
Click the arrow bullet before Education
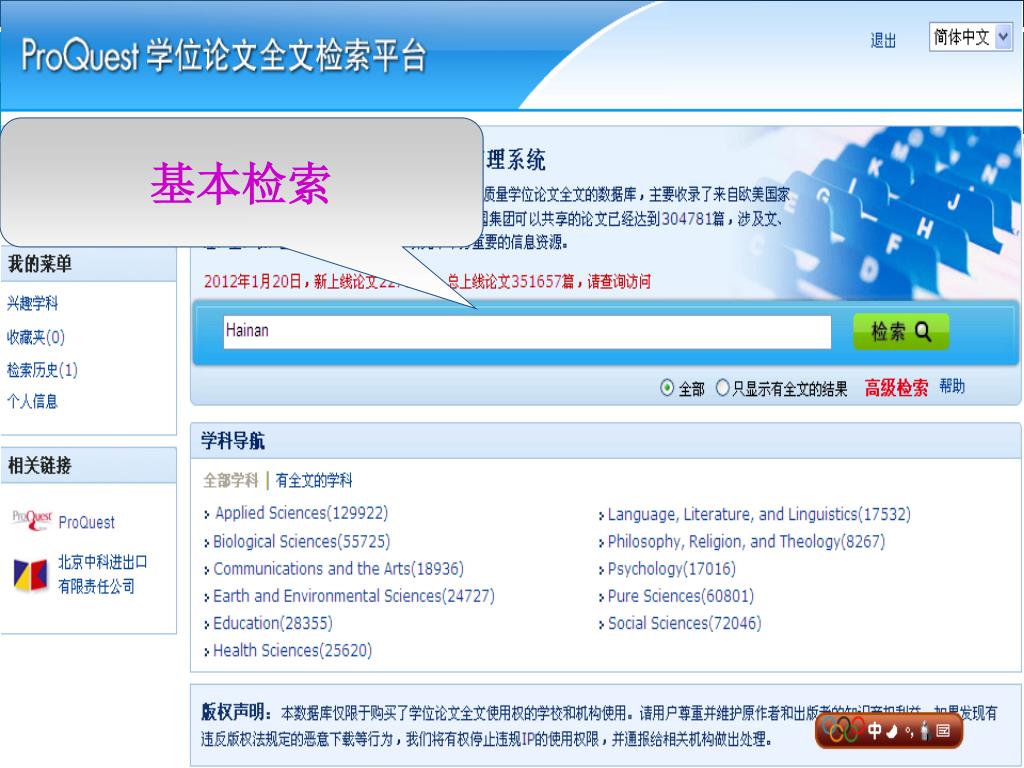207,625
